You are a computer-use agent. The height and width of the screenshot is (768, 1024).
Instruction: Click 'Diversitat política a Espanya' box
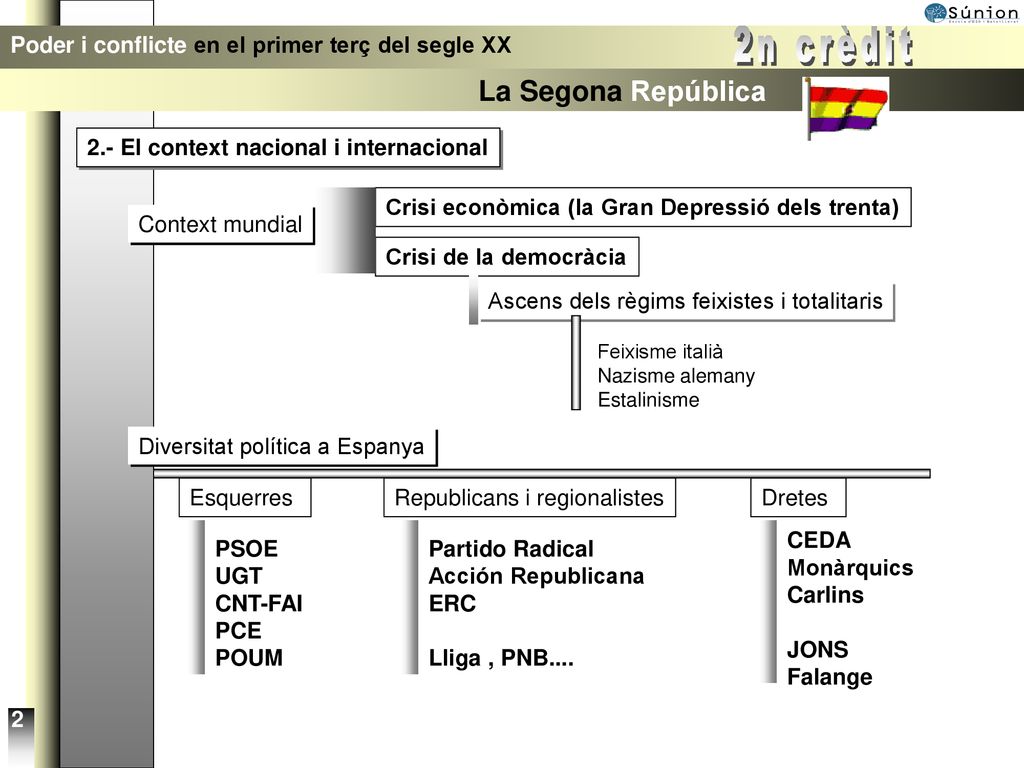pyautogui.click(x=282, y=447)
